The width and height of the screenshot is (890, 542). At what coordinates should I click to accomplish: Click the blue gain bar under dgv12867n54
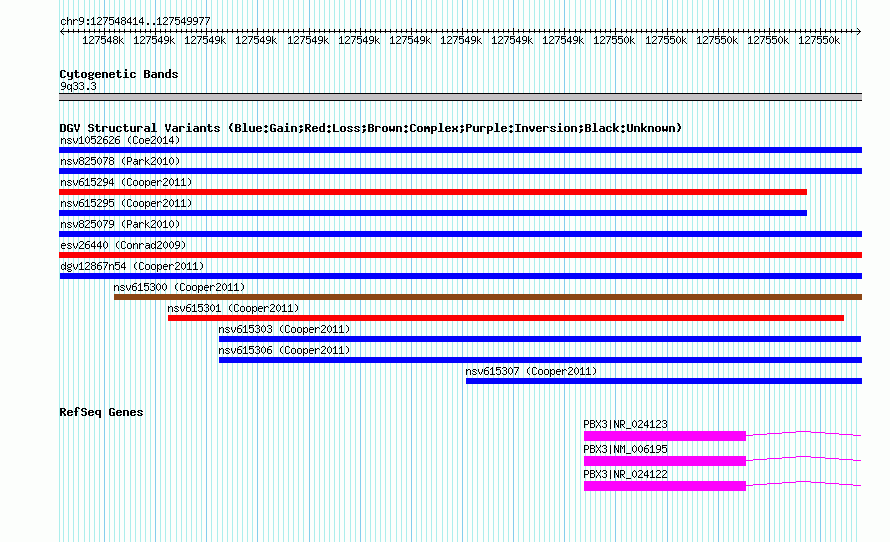click(461, 276)
